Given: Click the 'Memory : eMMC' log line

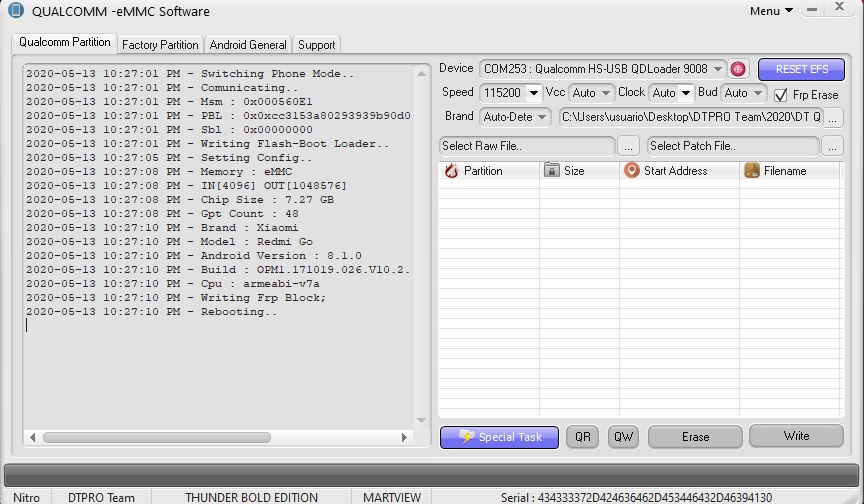Looking at the screenshot, I should pyautogui.click(x=159, y=171).
